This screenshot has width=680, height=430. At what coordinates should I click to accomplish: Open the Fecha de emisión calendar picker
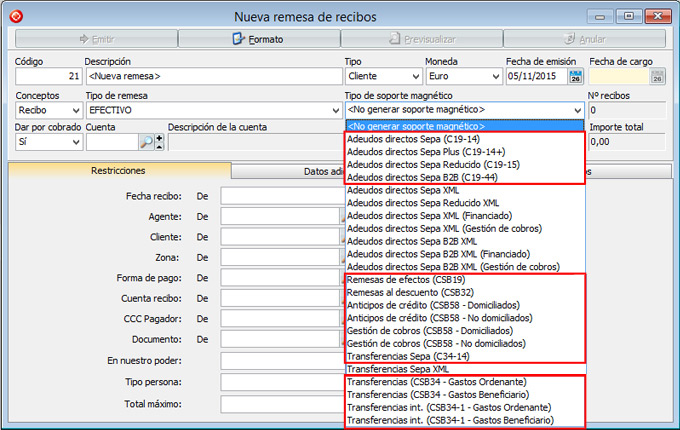[x=575, y=76]
